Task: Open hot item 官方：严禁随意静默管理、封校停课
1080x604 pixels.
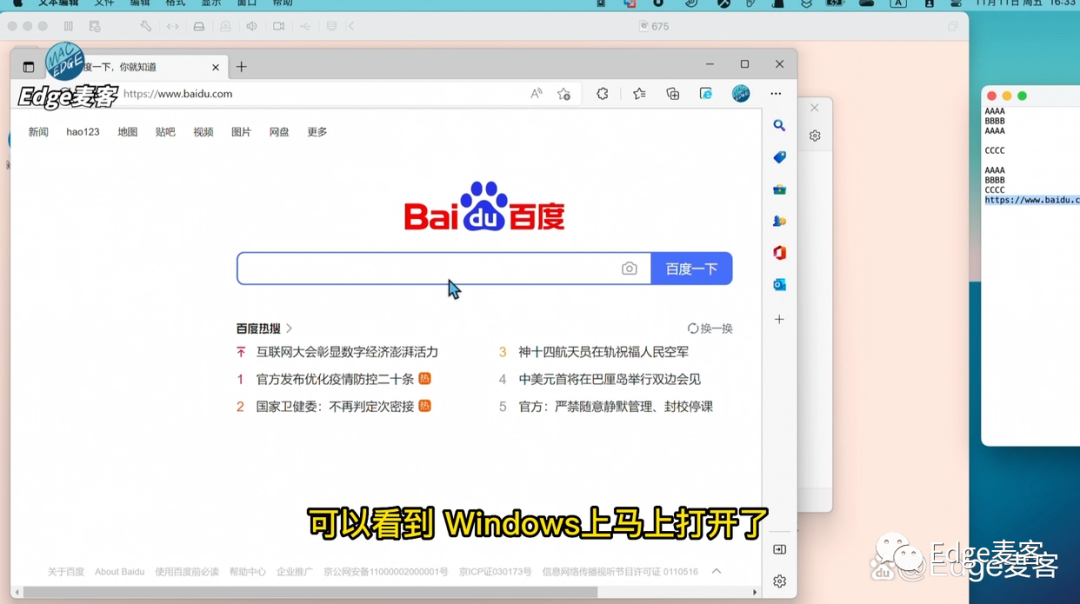Action: 616,406
